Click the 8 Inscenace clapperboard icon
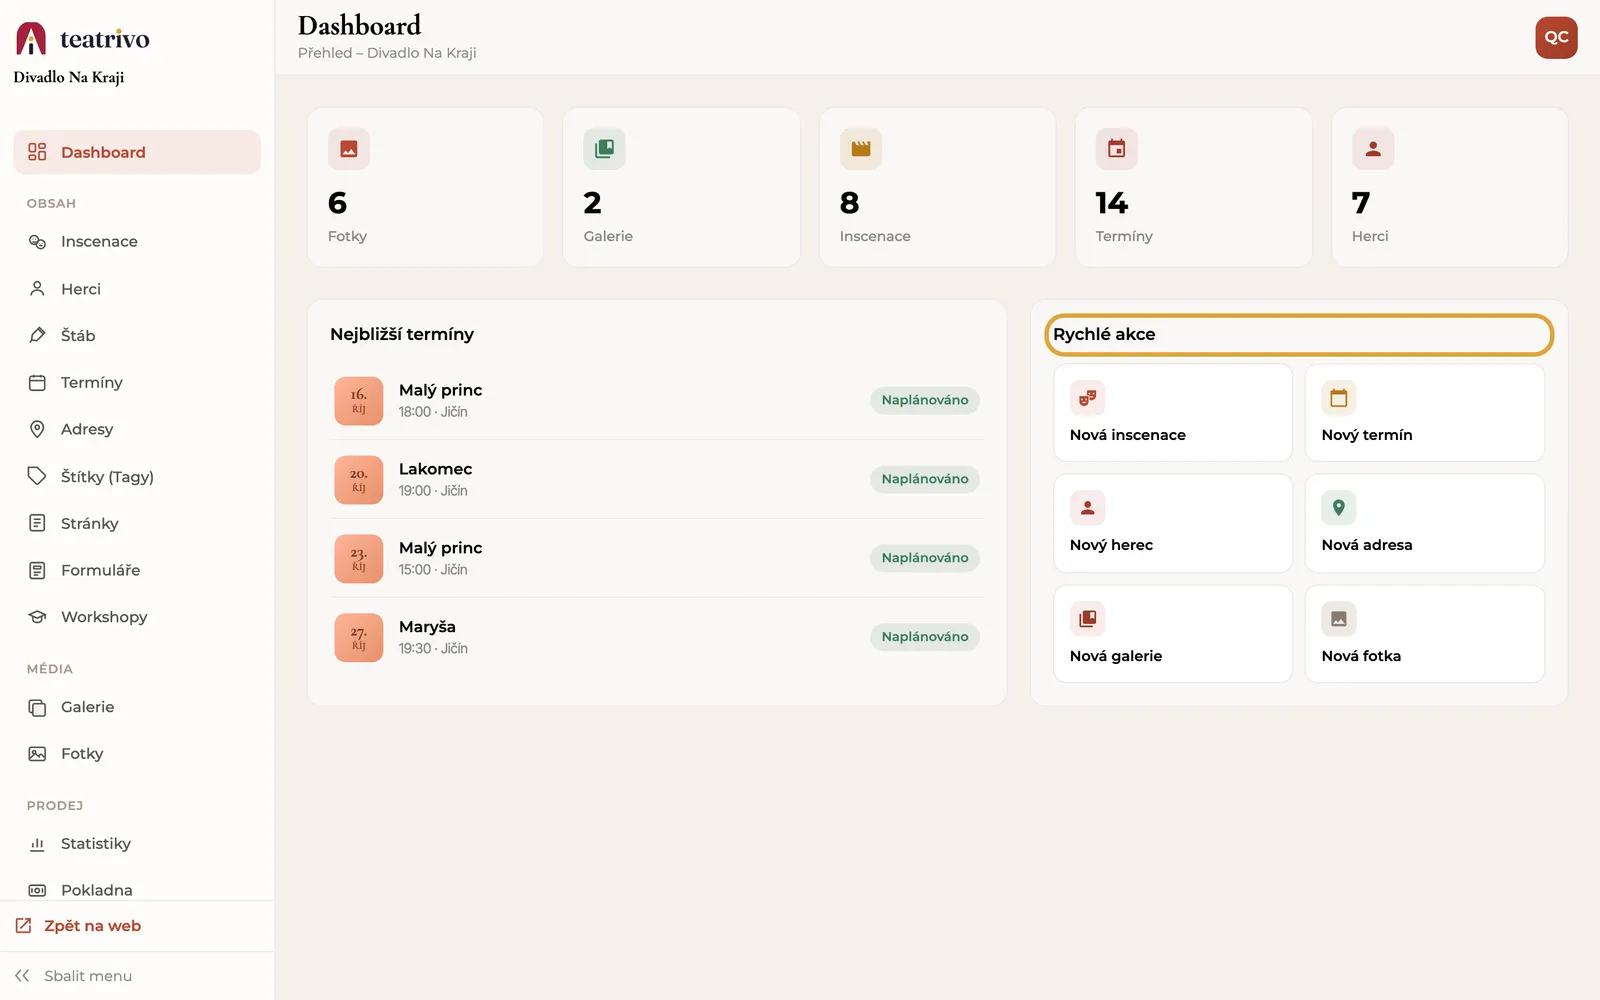1600x1000 pixels. click(860, 149)
